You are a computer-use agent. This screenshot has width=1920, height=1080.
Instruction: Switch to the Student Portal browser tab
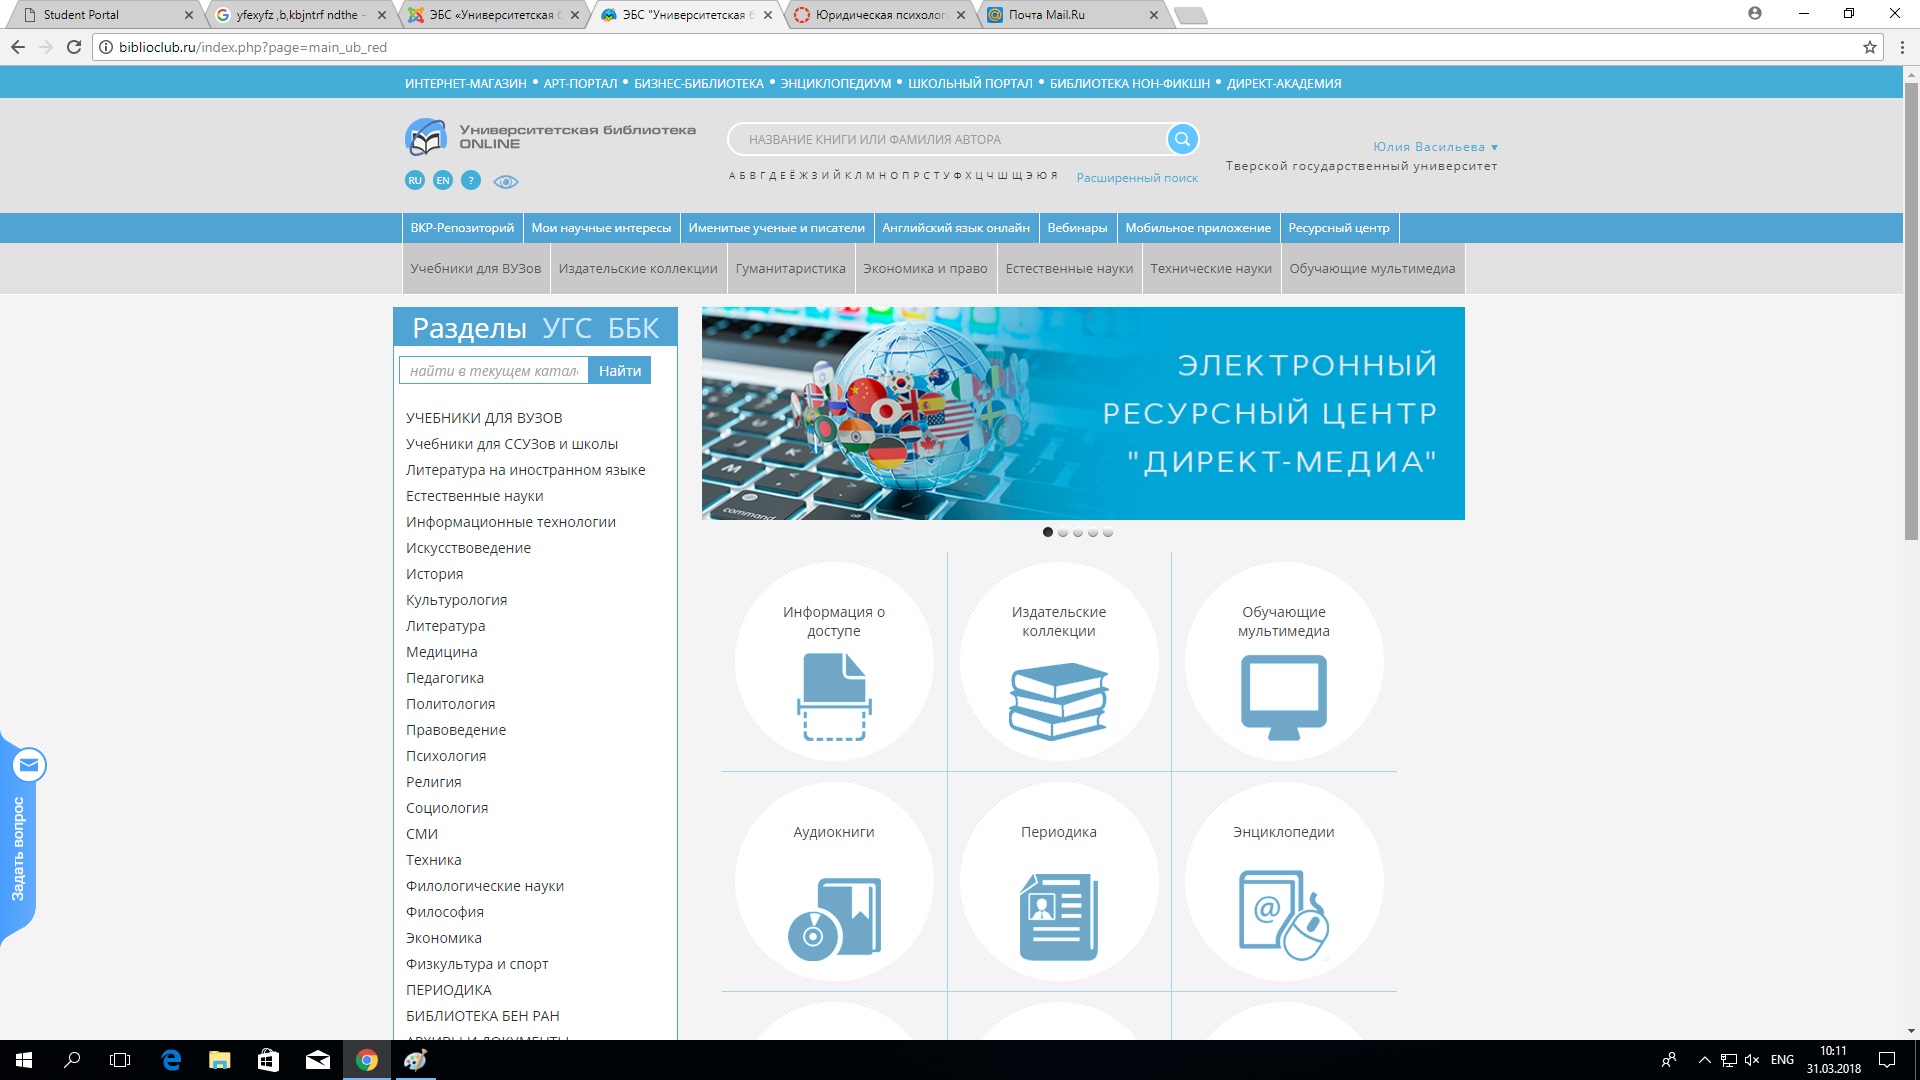coord(103,15)
